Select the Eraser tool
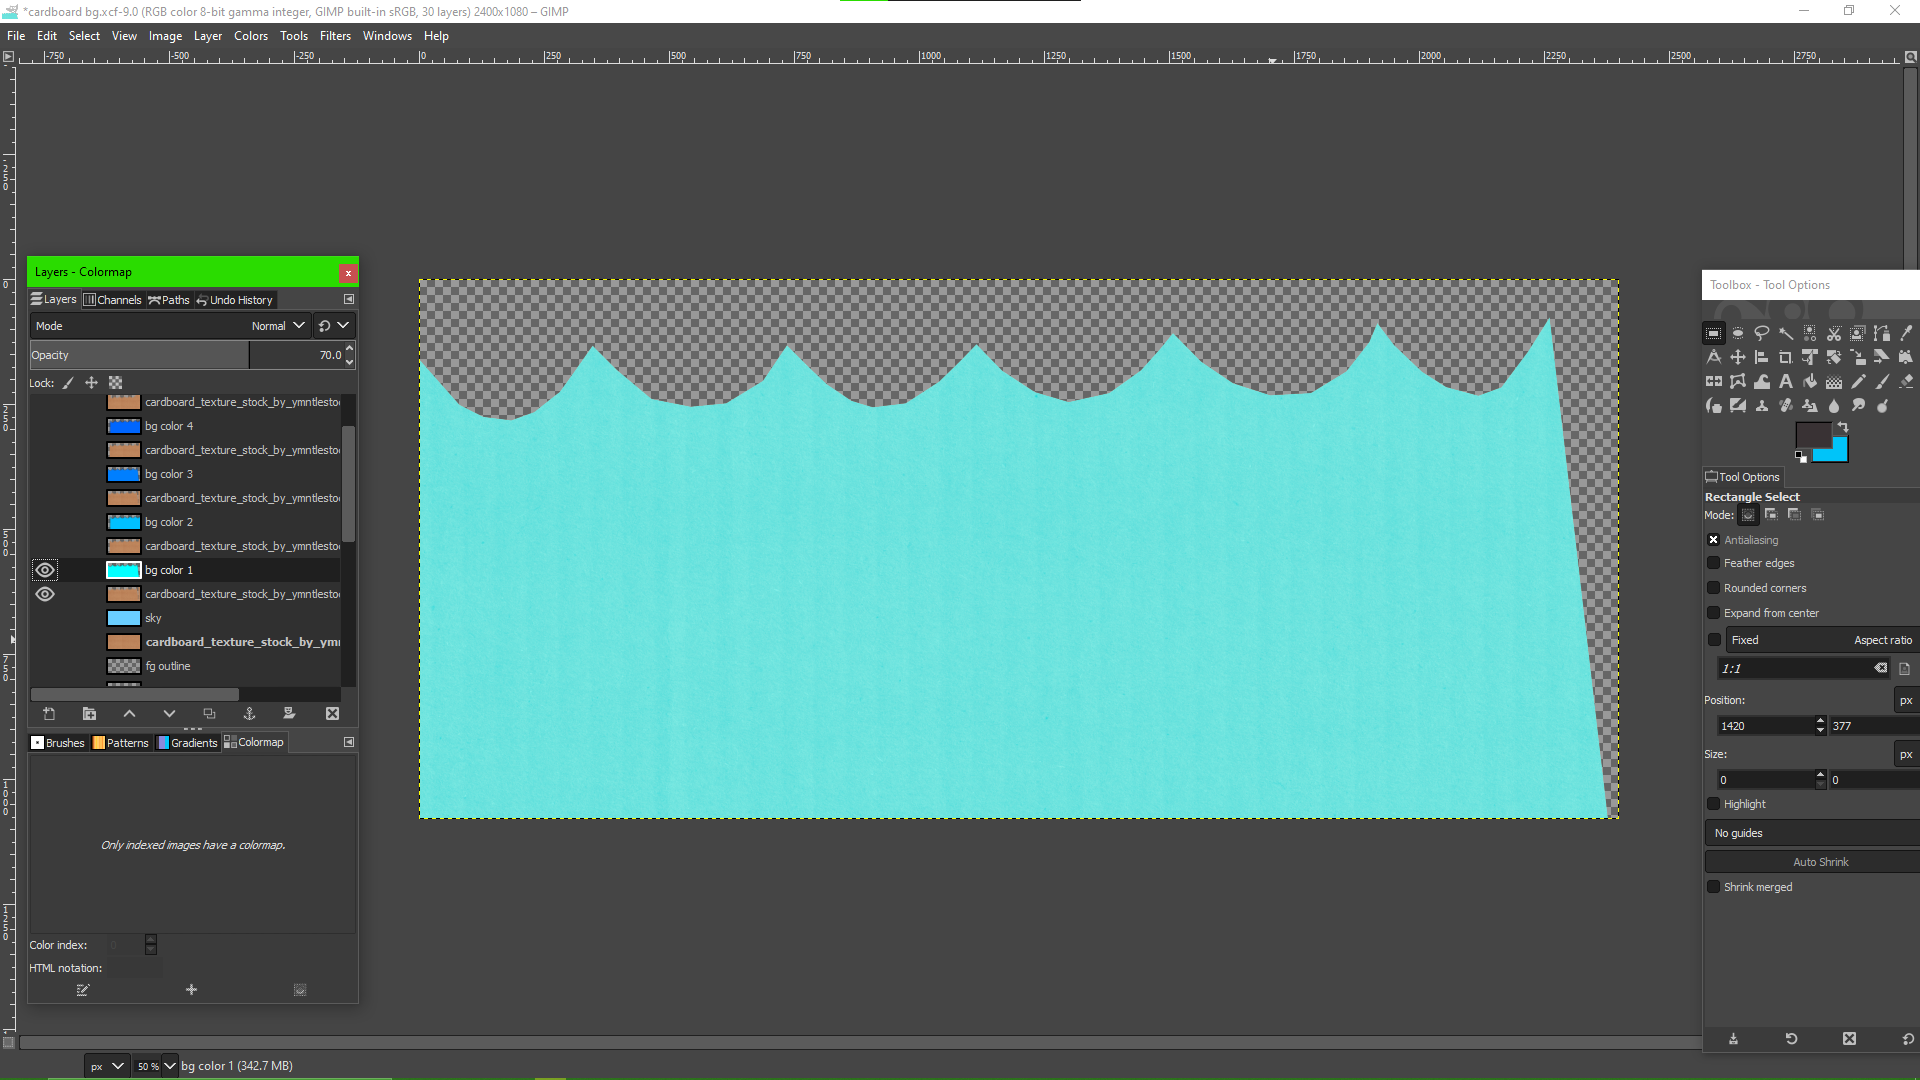The image size is (1920, 1080). (1906, 382)
